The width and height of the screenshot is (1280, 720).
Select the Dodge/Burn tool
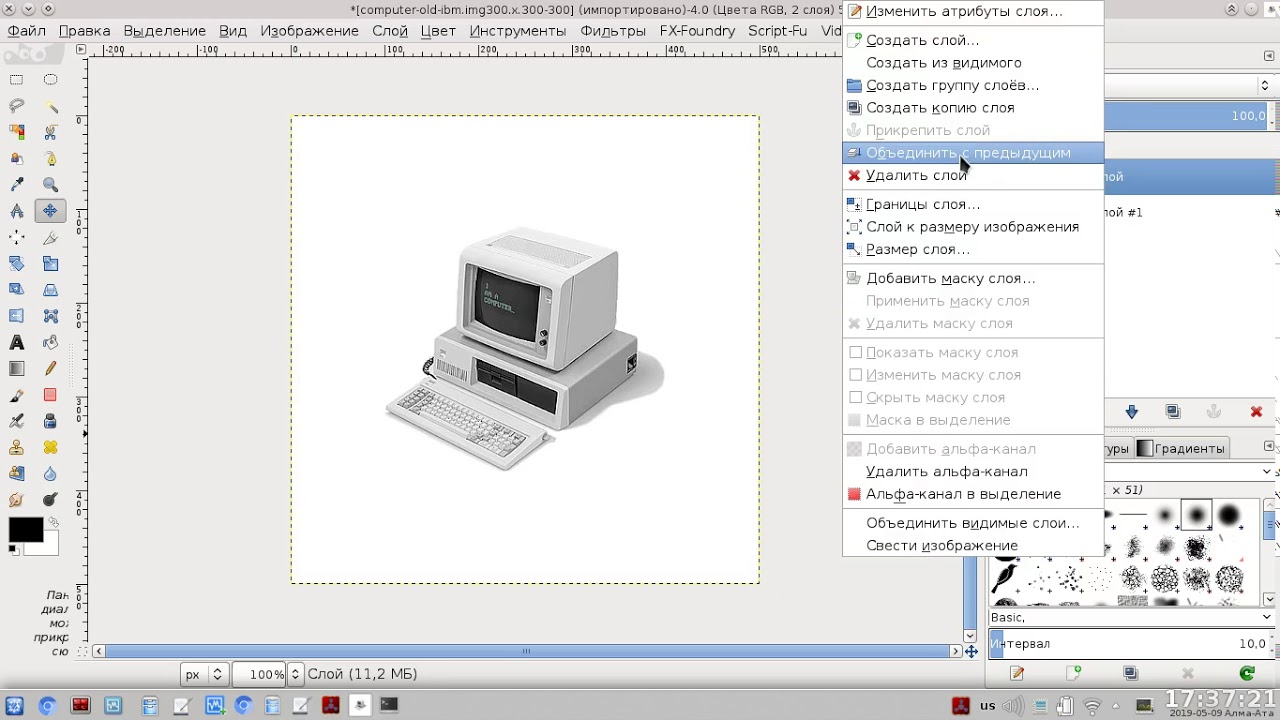tap(50, 500)
